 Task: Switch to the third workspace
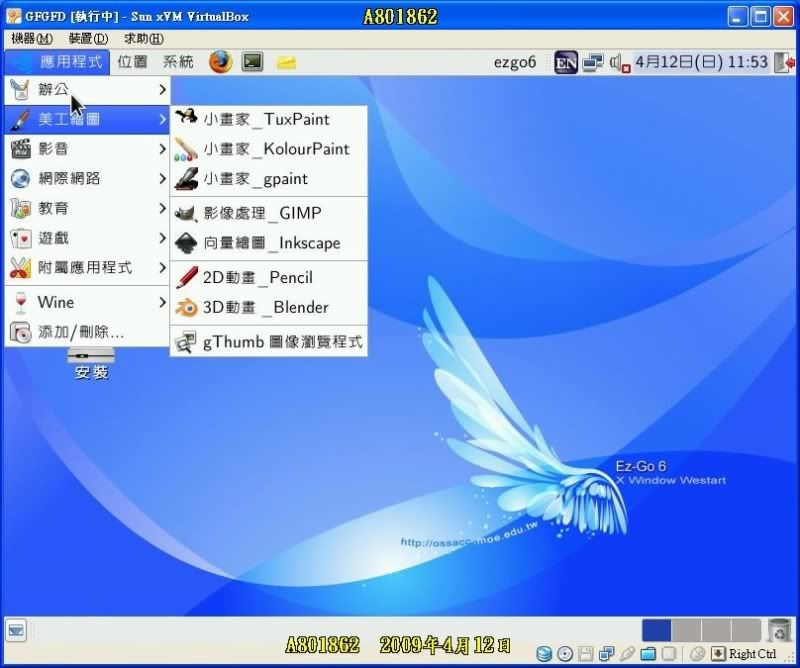[716, 630]
